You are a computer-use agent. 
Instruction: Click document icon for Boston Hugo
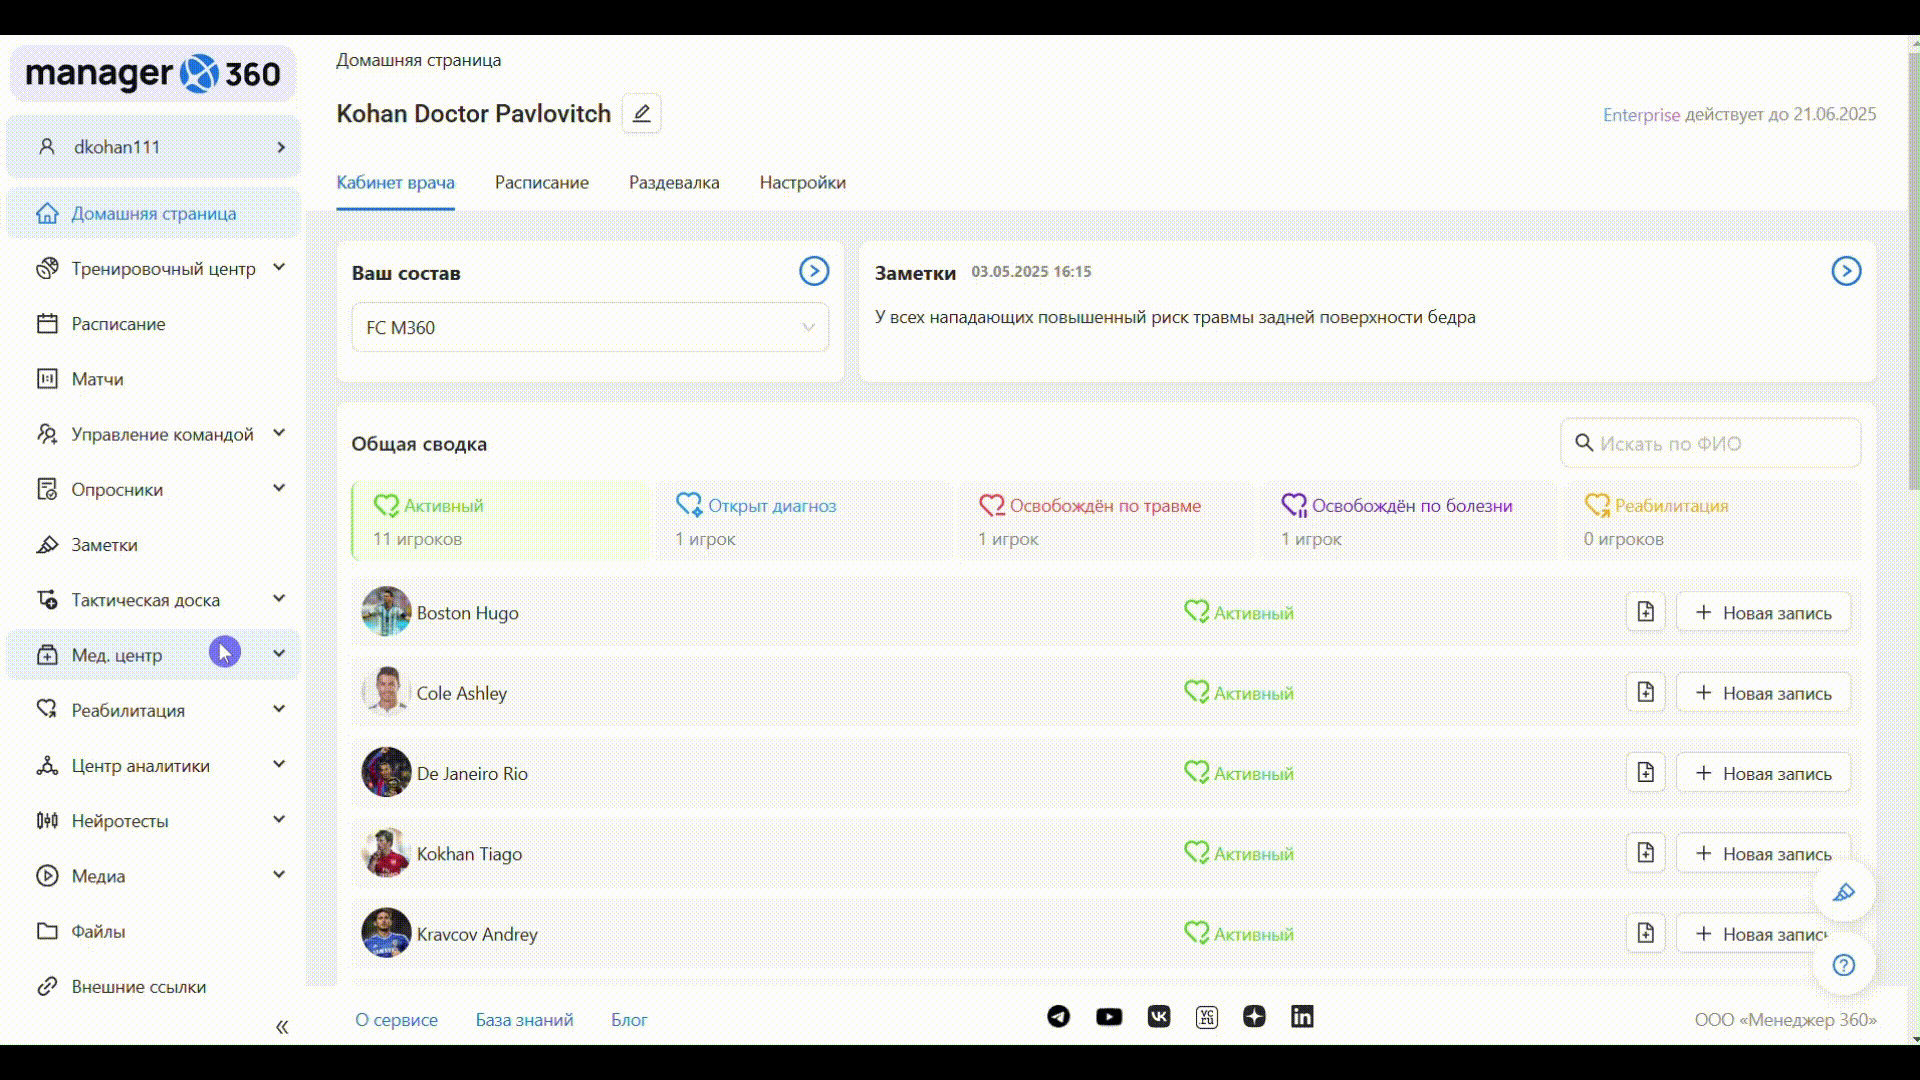click(x=1645, y=612)
